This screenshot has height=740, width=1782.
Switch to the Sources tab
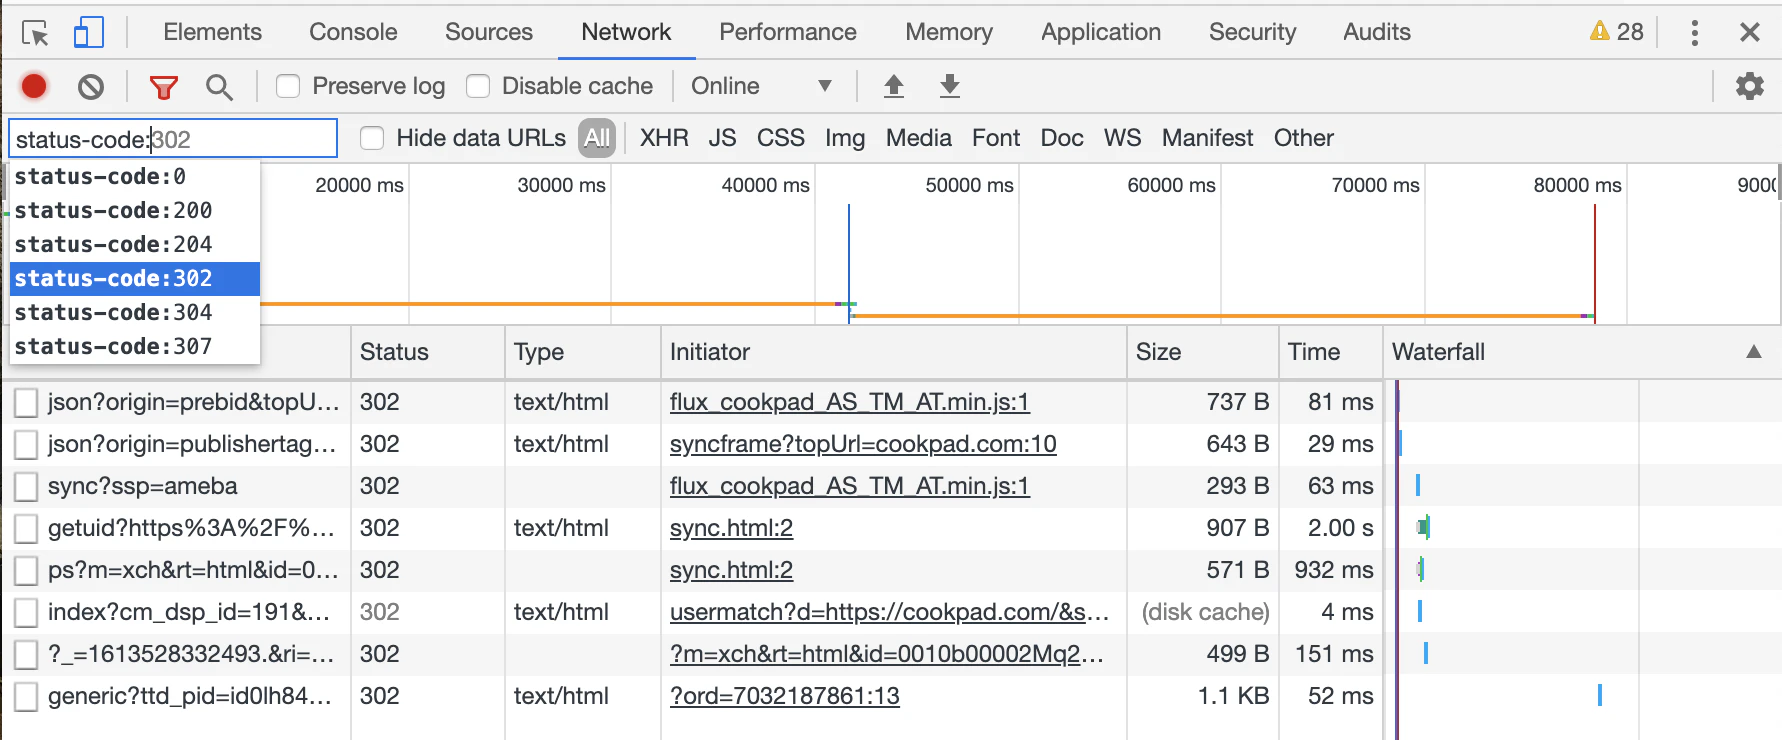[x=489, y=32]
